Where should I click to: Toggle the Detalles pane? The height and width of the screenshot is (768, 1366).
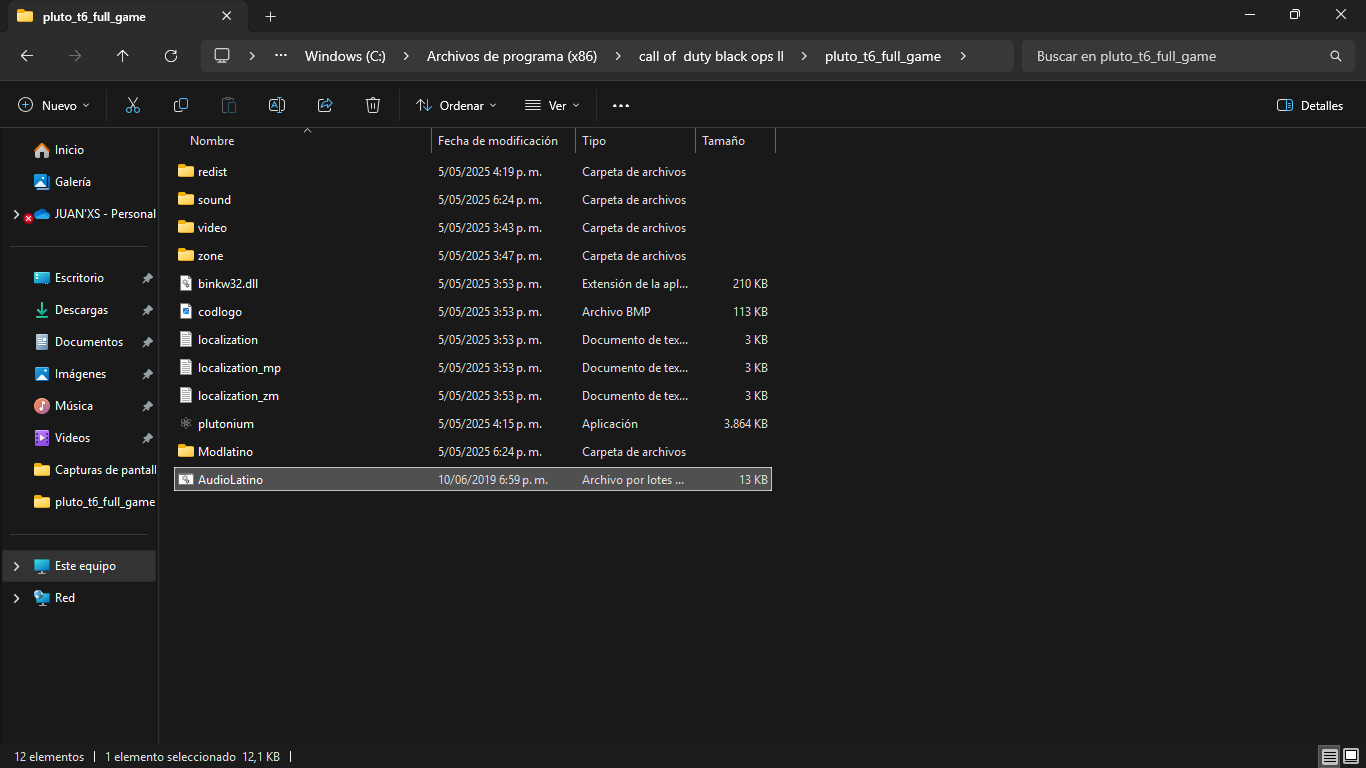[x=1310, y=105]
